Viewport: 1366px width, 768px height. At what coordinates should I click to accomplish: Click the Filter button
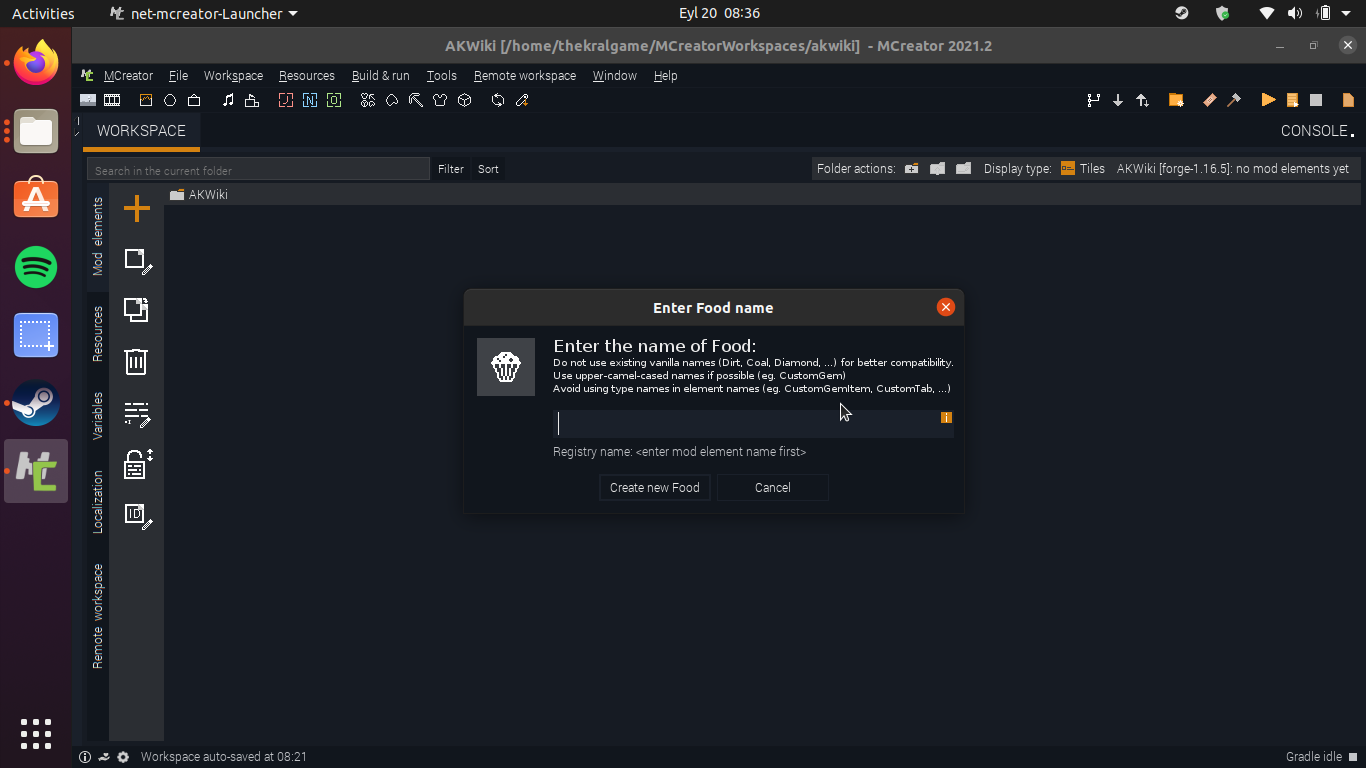tap(451, 169)
